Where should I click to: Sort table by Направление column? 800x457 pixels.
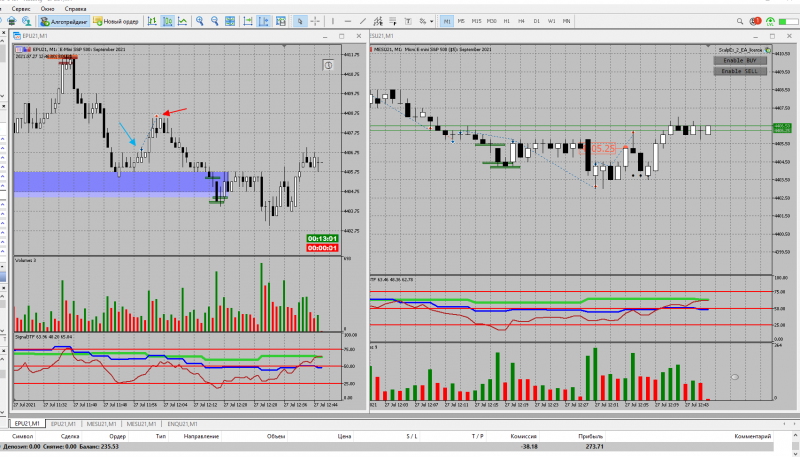[202, 437]
